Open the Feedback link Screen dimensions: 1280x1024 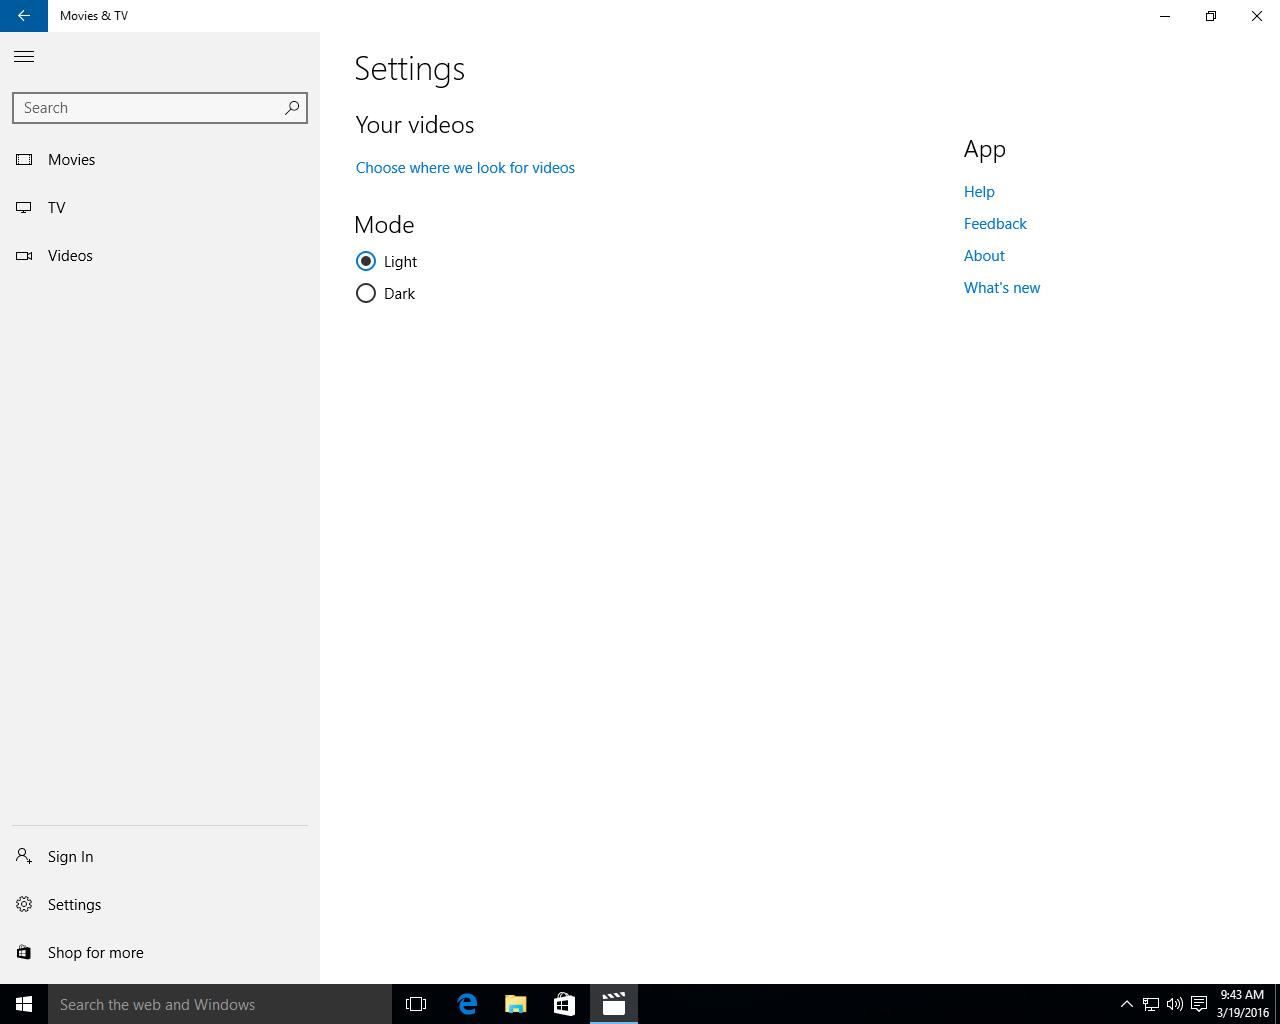tap(995, 224)
